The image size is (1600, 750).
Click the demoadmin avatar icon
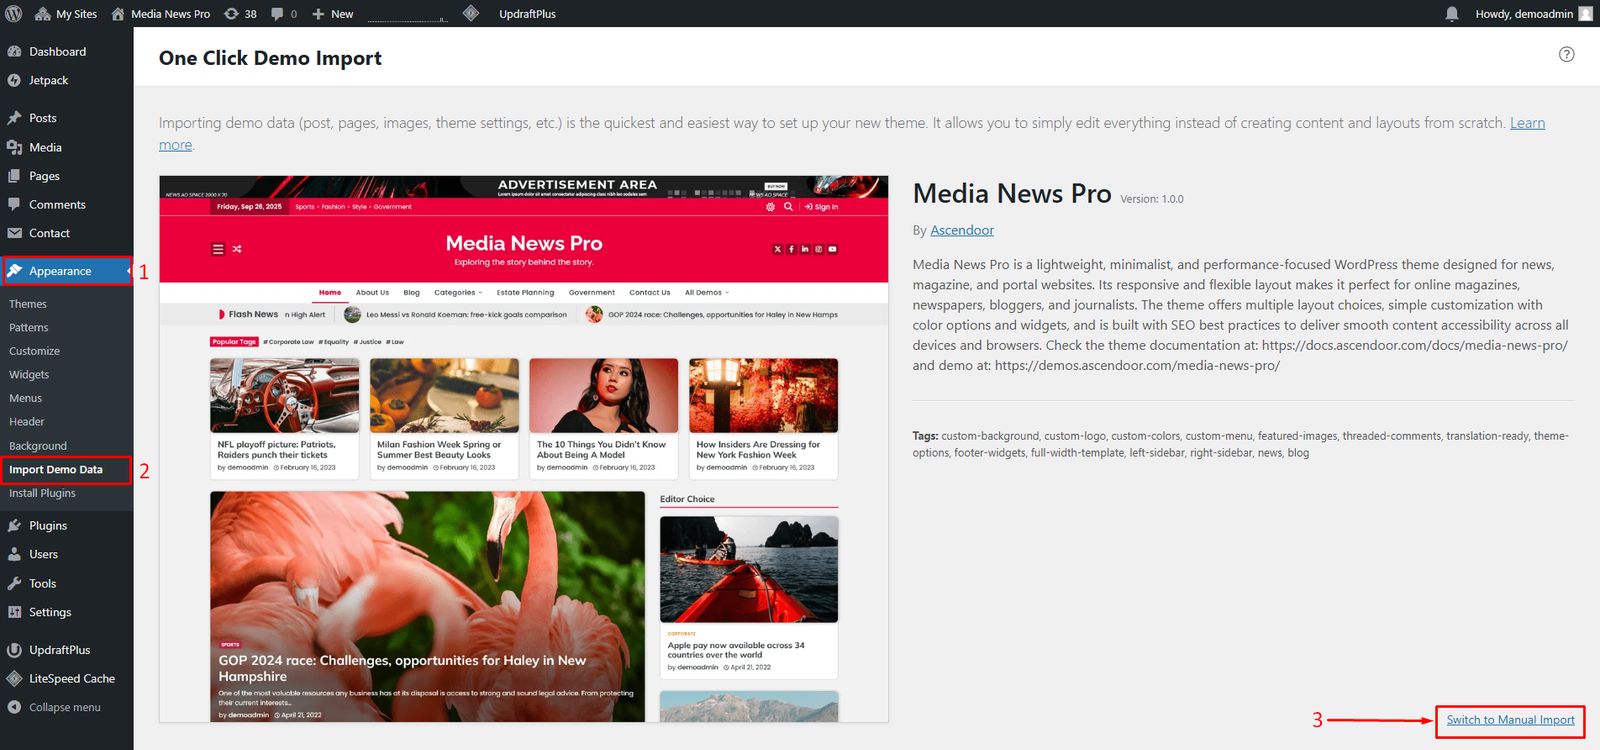[x=1585, y=14]
